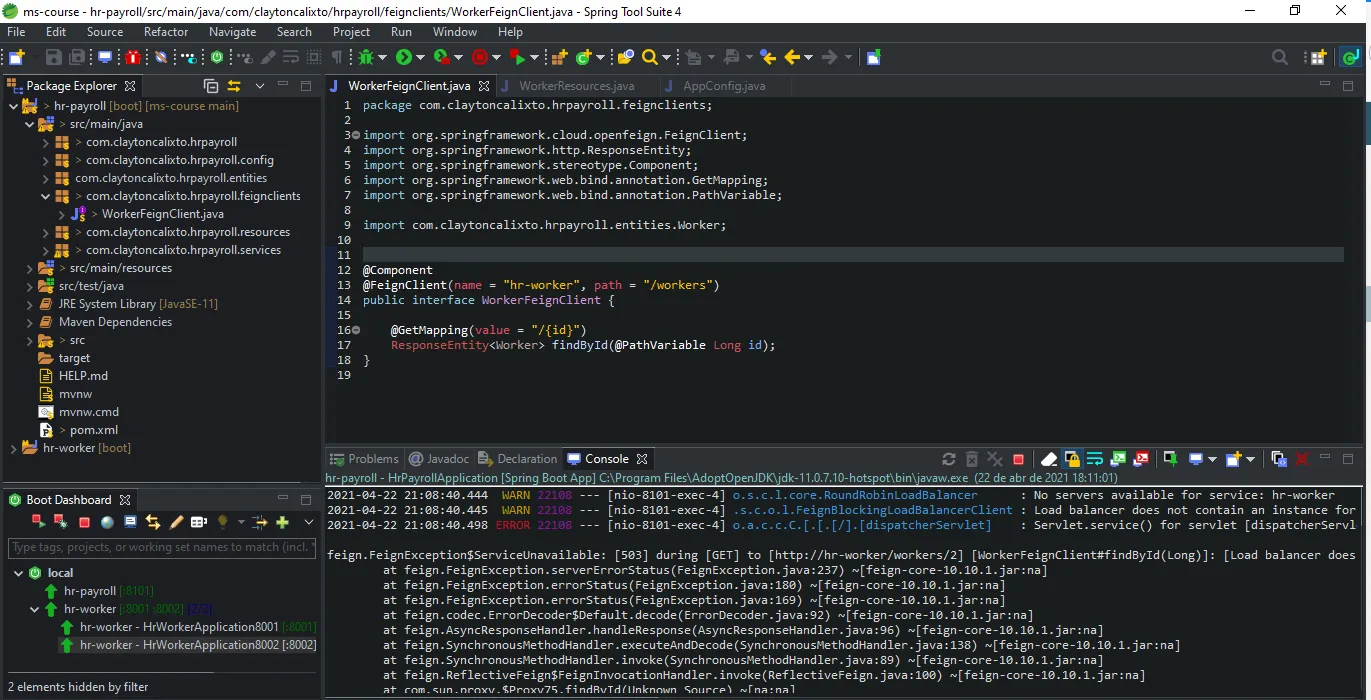Toggle Link with Editor in Package Explorer

tap(234, 86)
